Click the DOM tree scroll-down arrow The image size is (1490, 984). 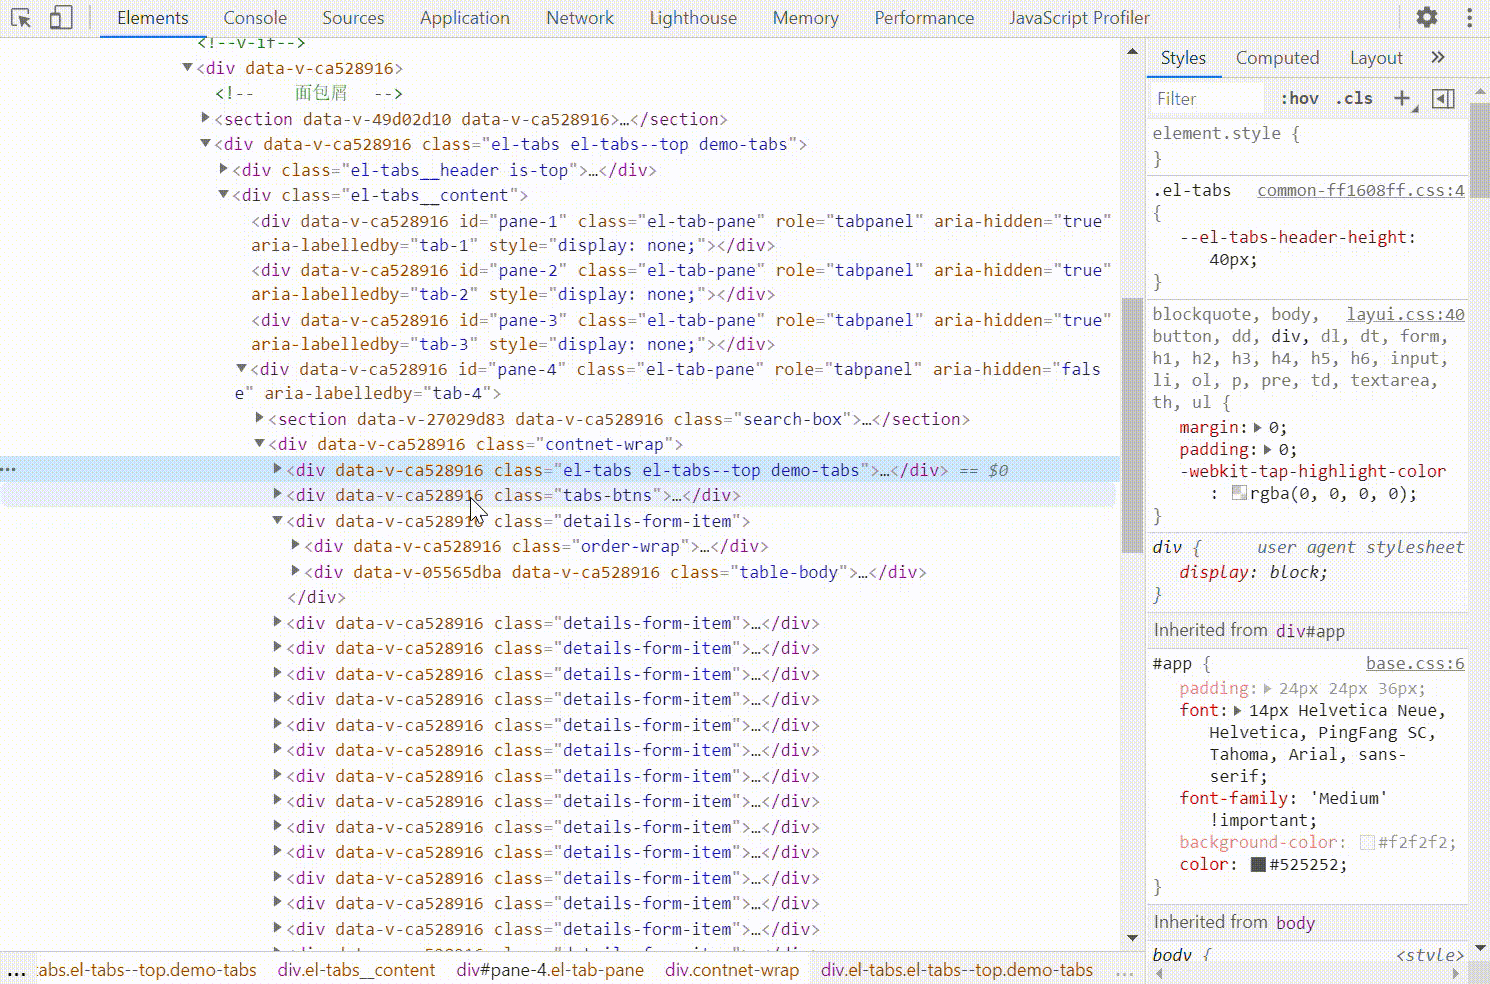1132,938
